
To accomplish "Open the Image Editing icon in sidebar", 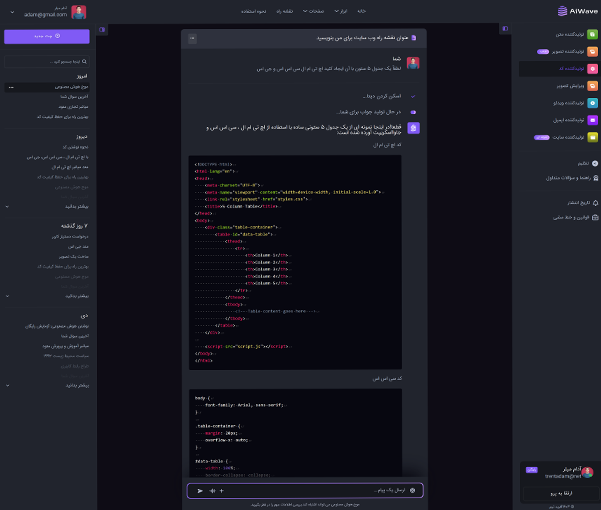I will point(592,86).
